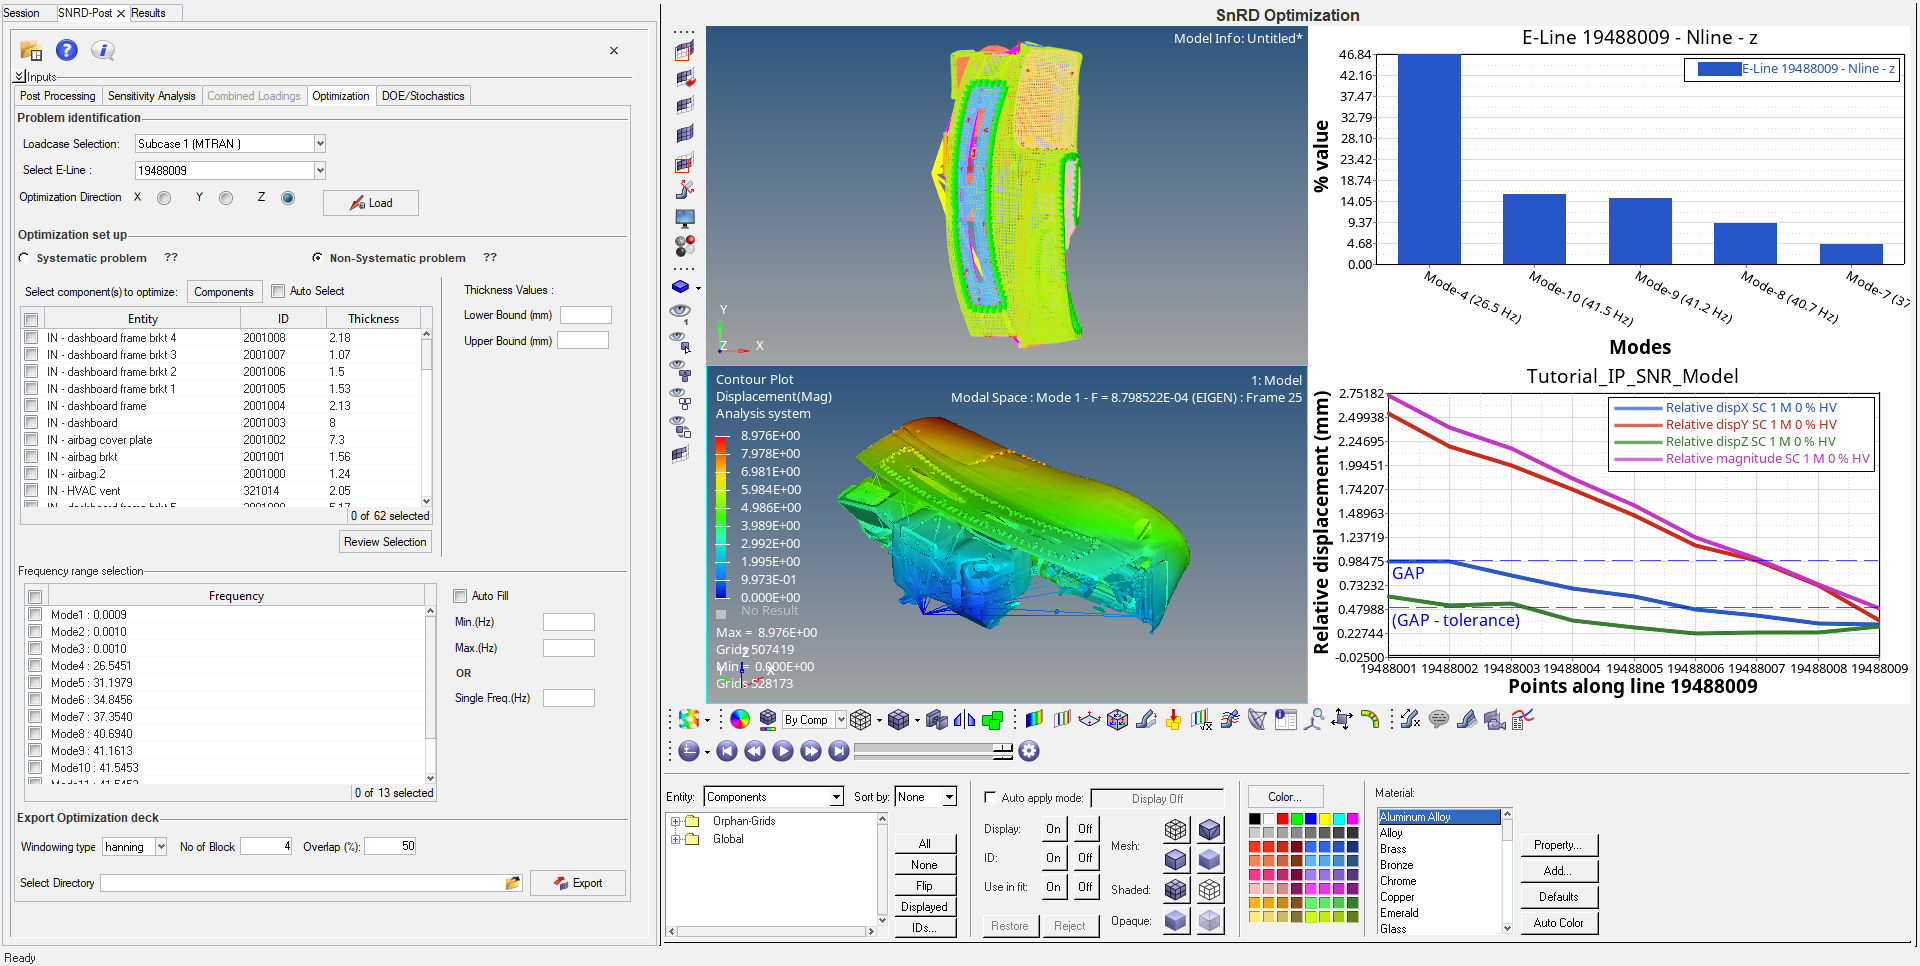Click the rainbow color wheel icon

[740, 719]
